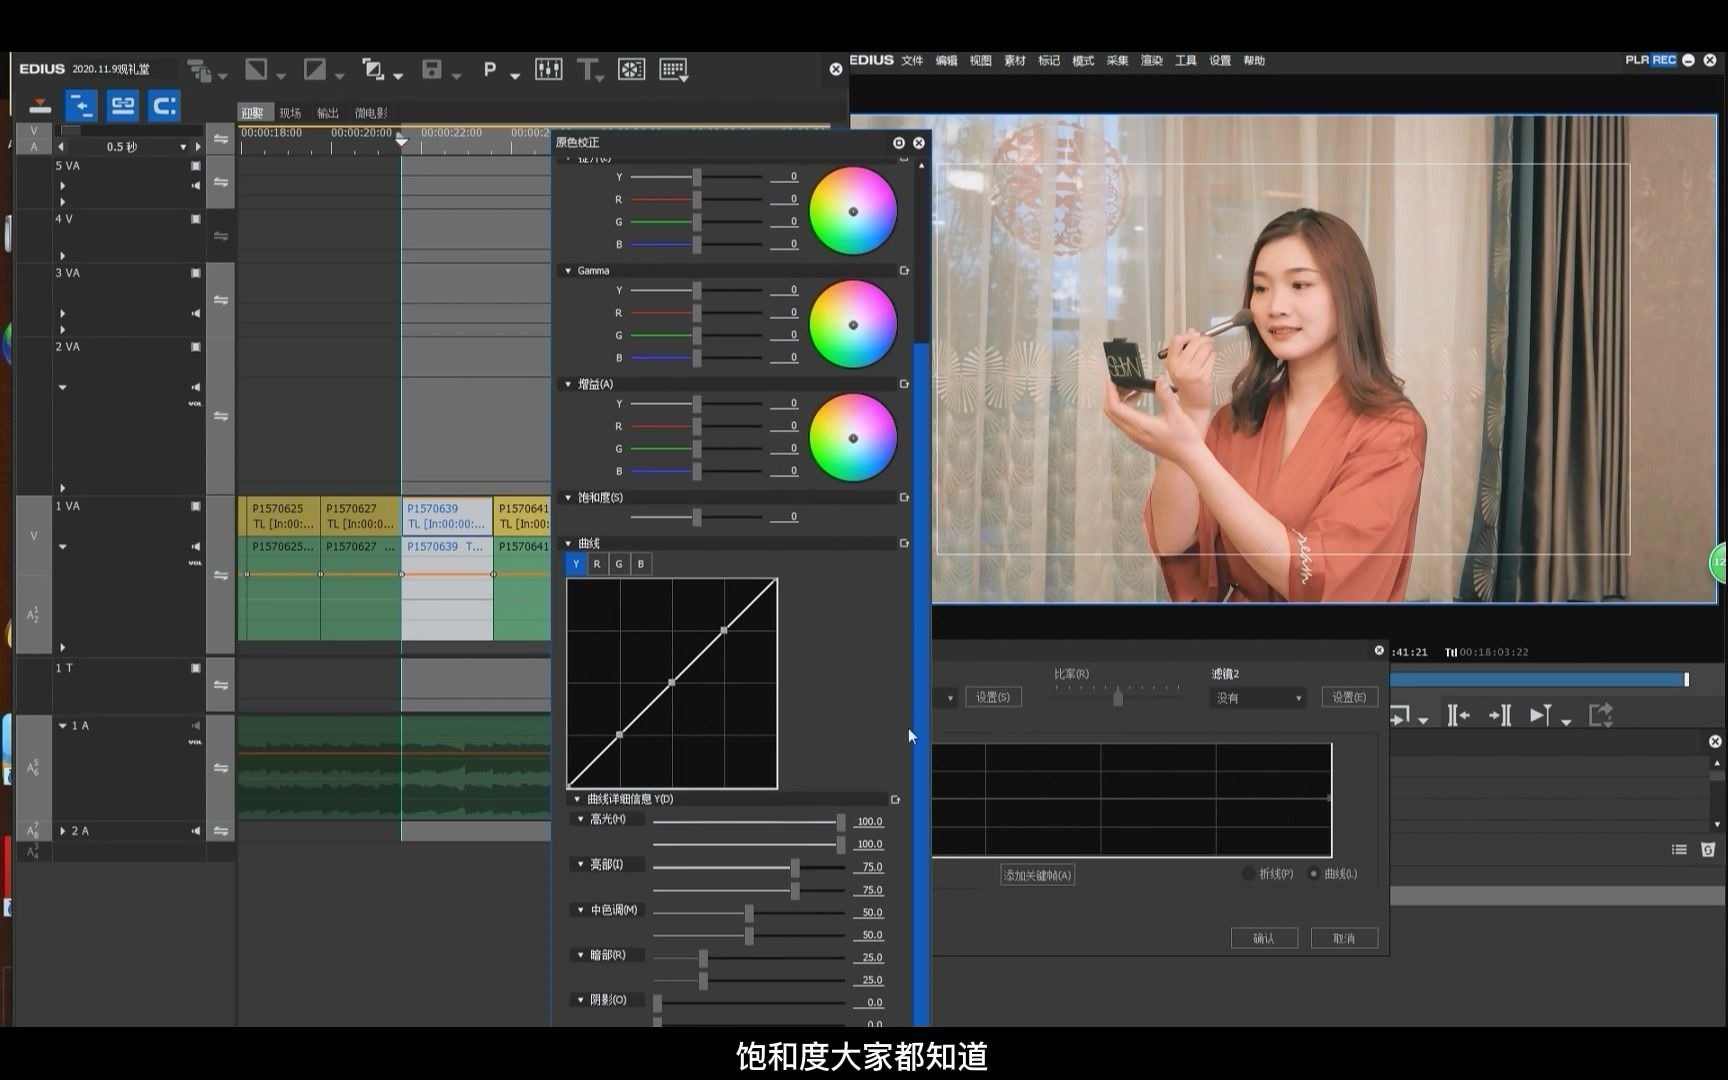This screenshot has height=1080, width=1728.
Task: Open the audio mixer icon on the toolbar
Action: 548,69
